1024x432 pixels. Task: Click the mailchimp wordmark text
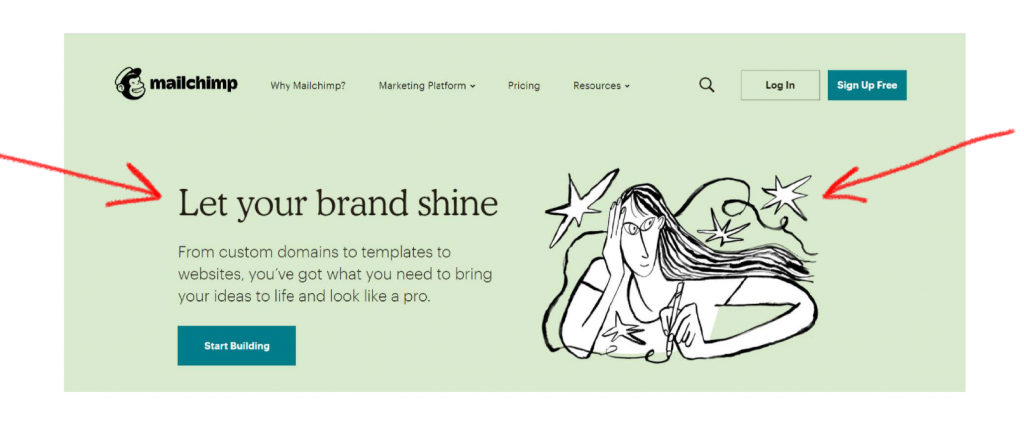click(193, 84)
